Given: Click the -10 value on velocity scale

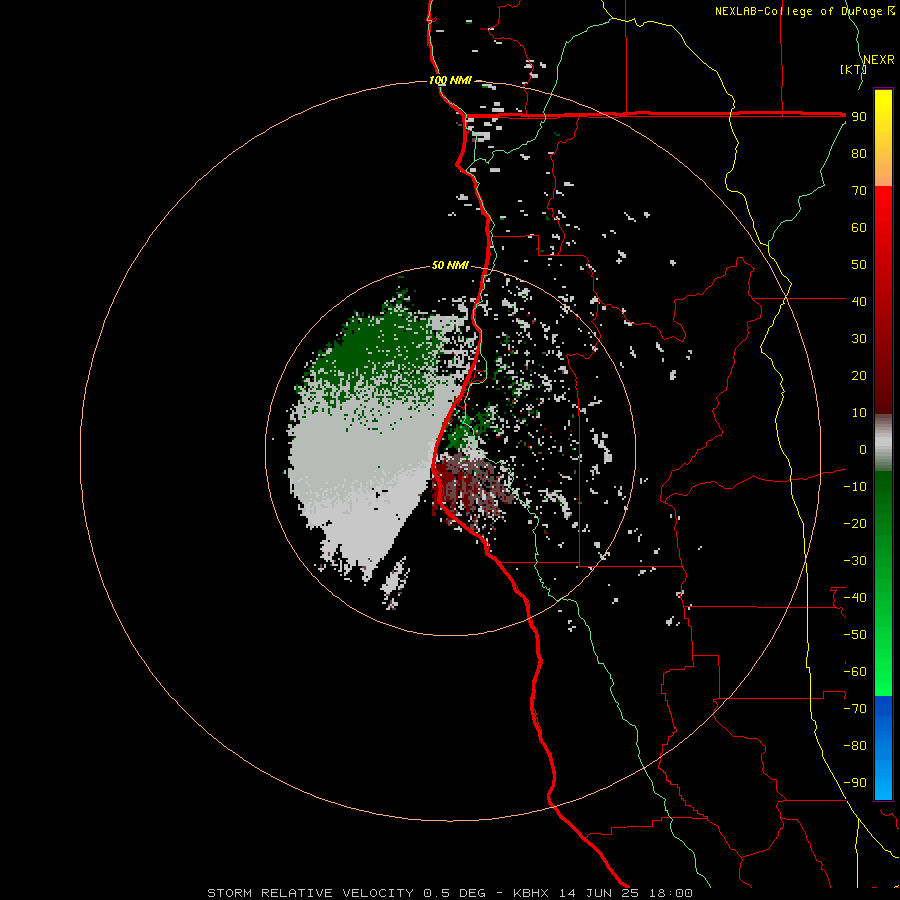Looking at the screenshot, I should click(x=855, y=487).
